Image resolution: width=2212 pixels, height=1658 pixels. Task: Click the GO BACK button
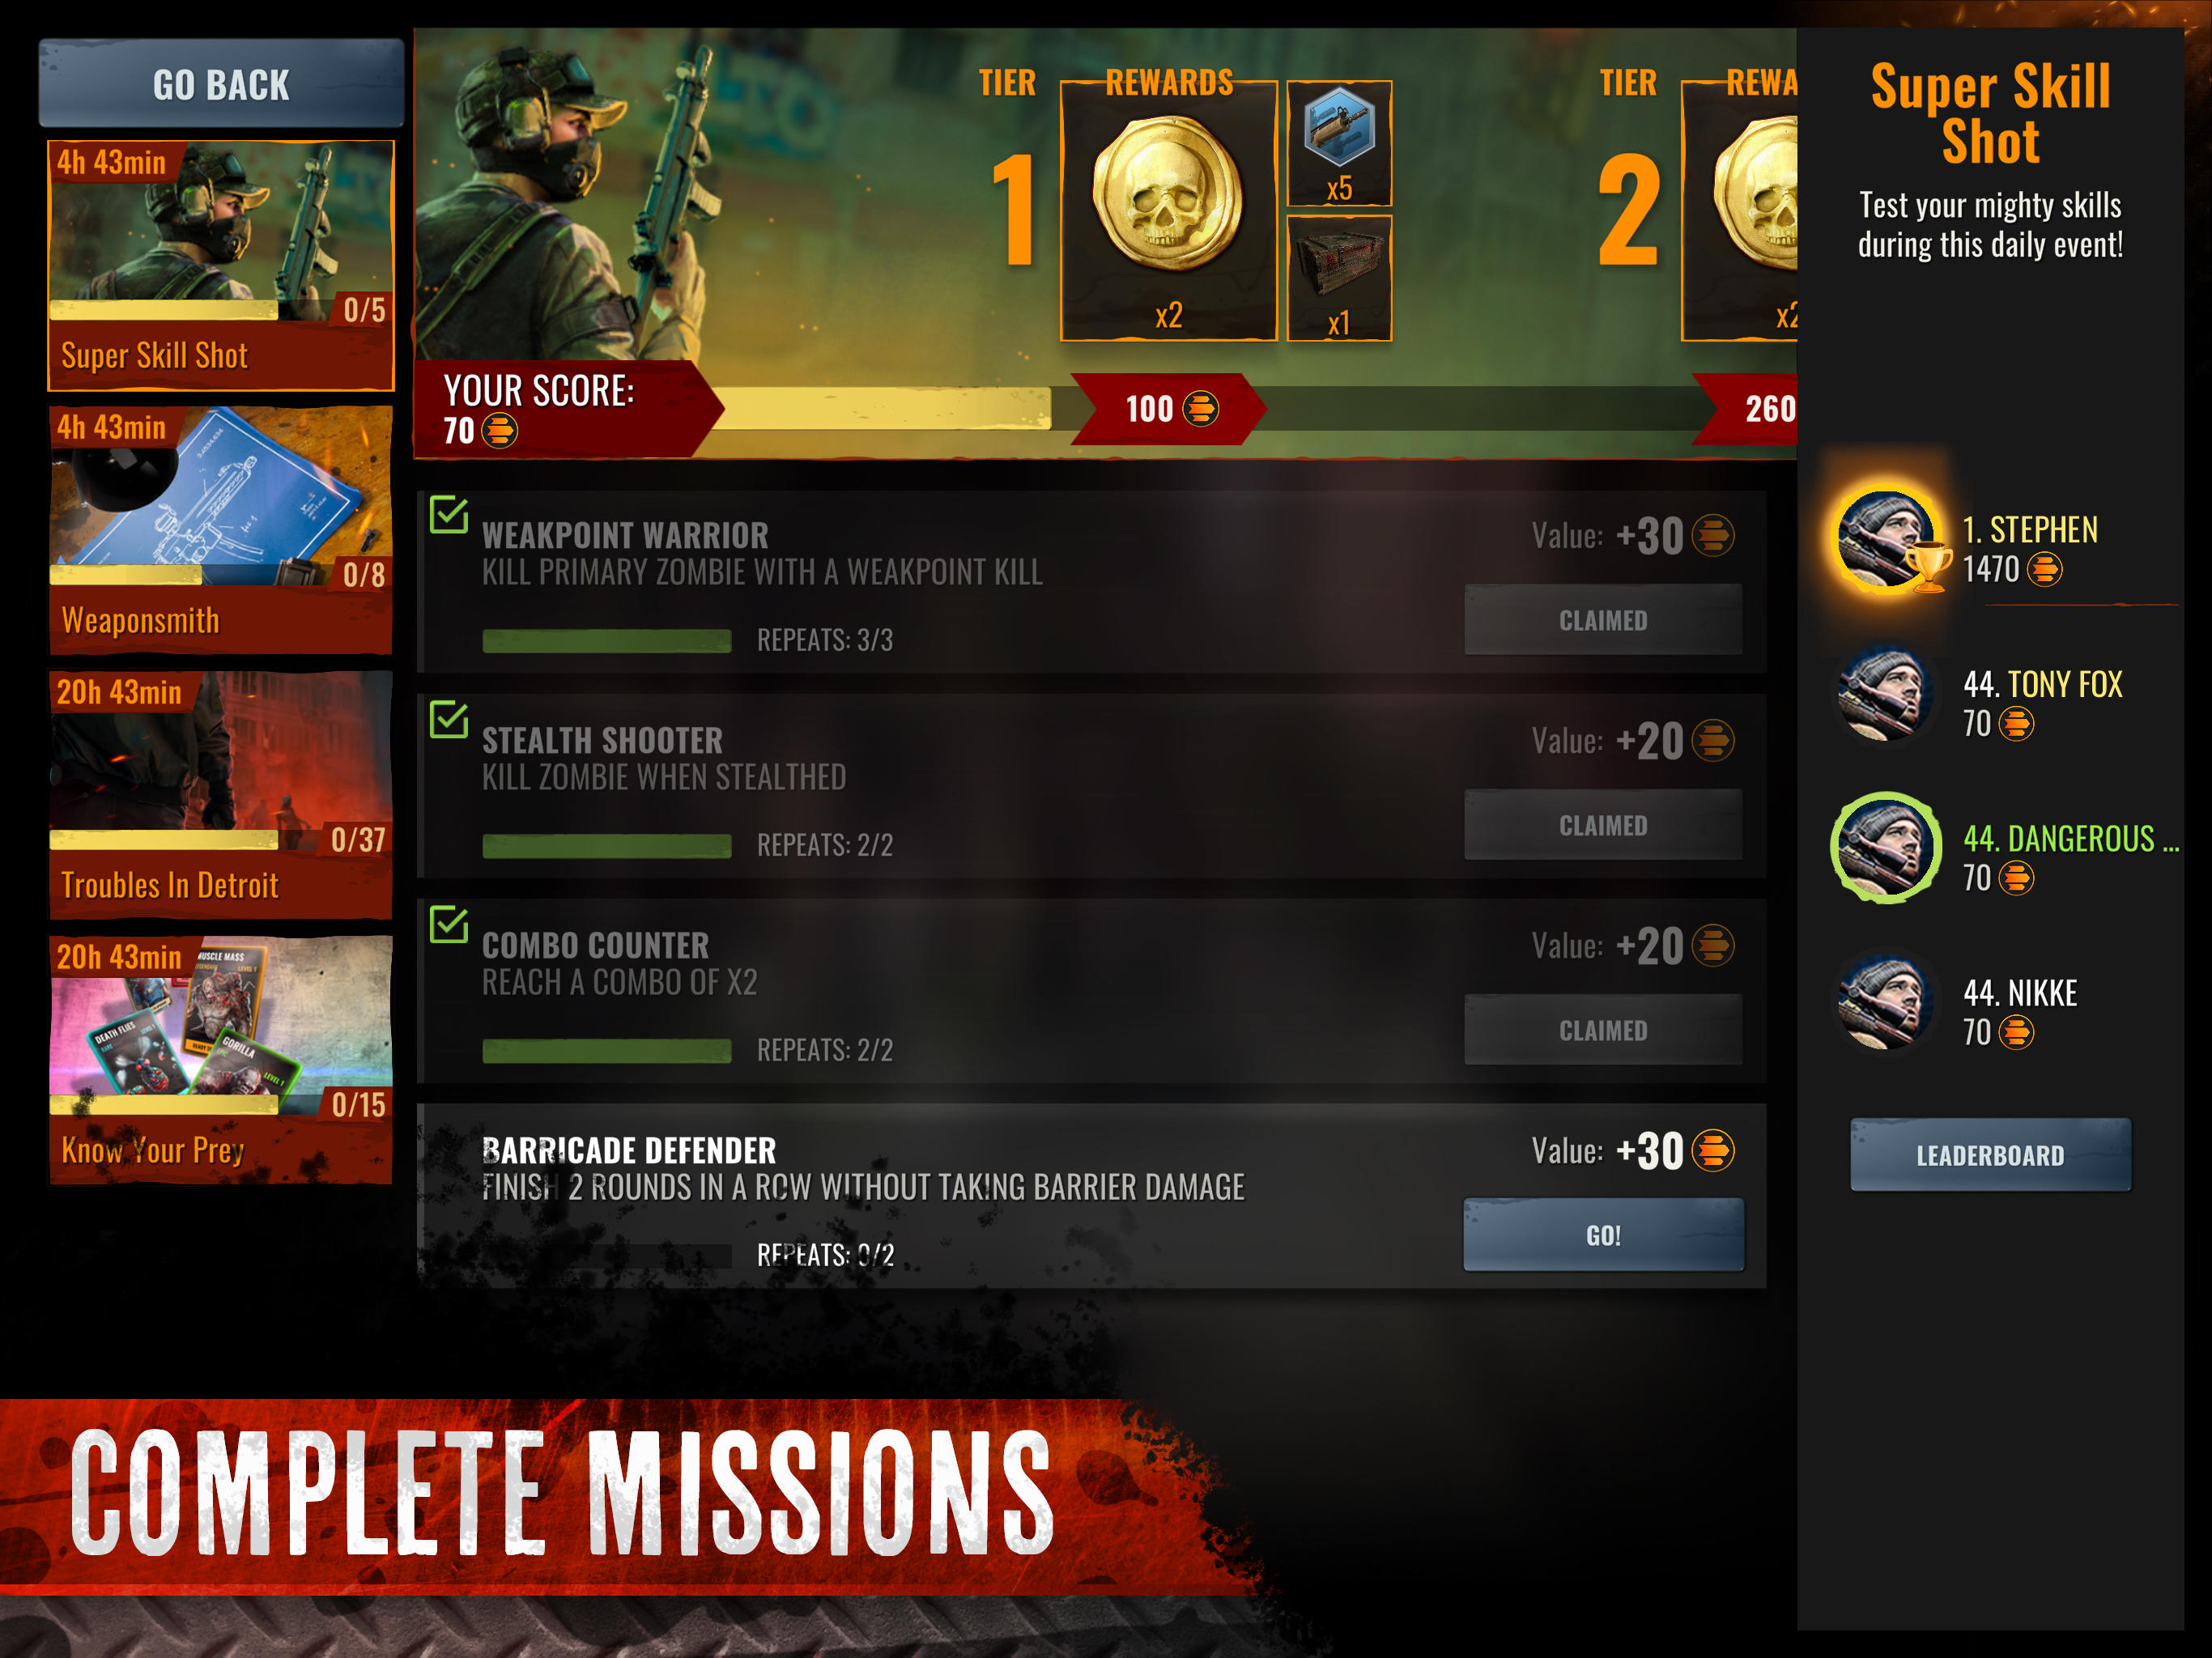coord(221,84)
